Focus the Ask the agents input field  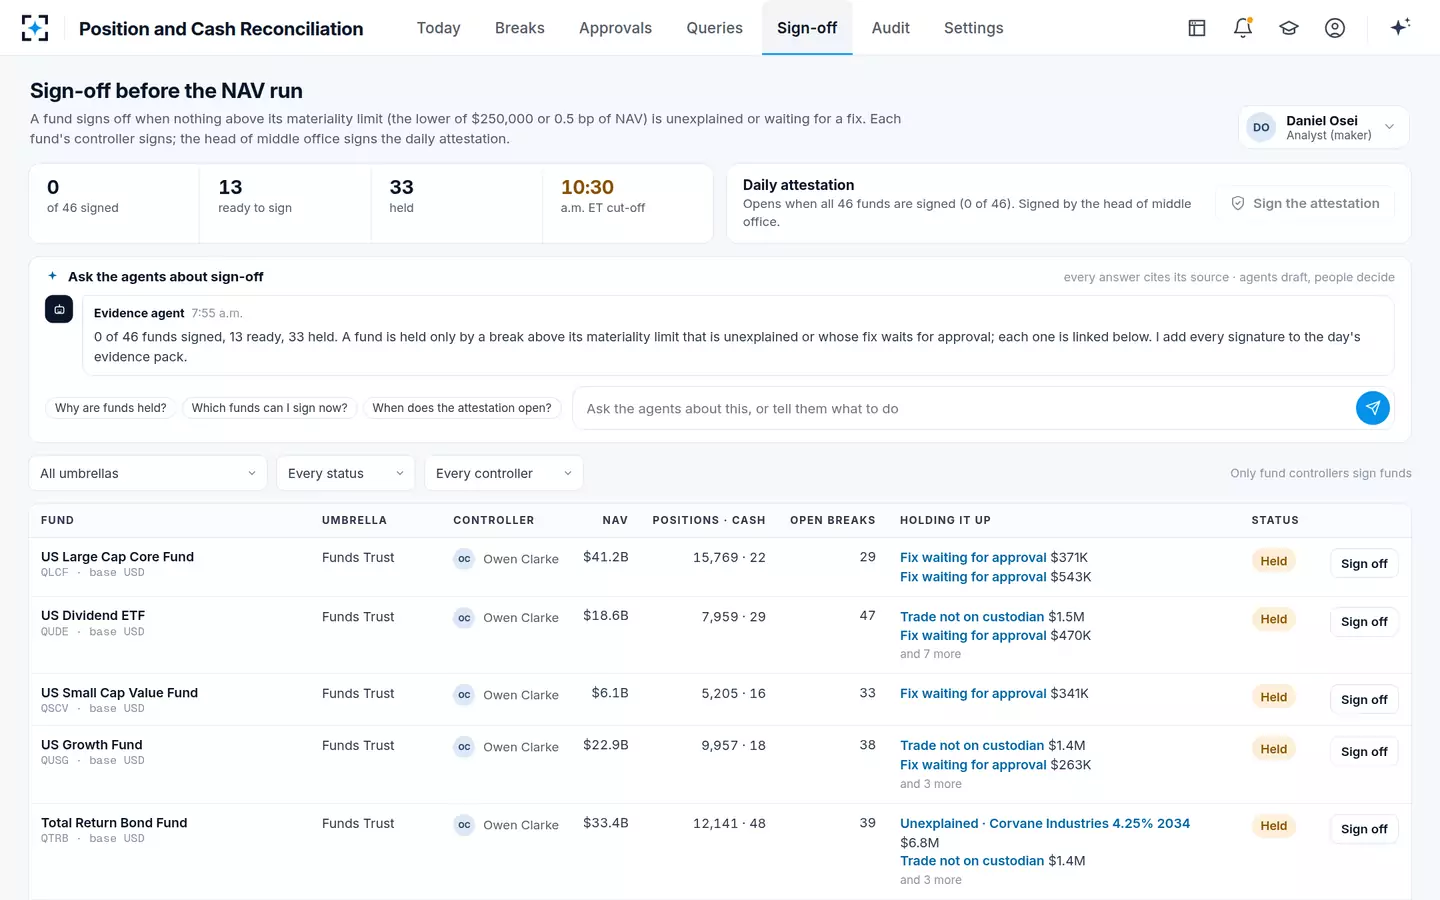[x=965, y=408]
